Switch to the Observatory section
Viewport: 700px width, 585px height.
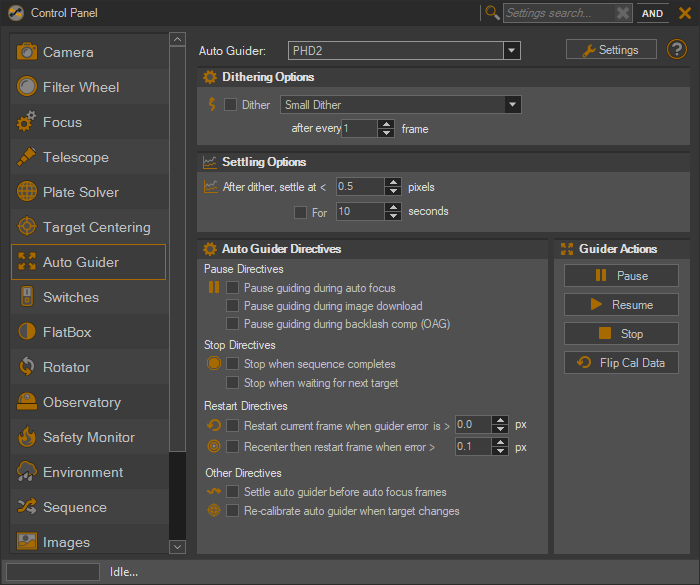tap(89, 401)
